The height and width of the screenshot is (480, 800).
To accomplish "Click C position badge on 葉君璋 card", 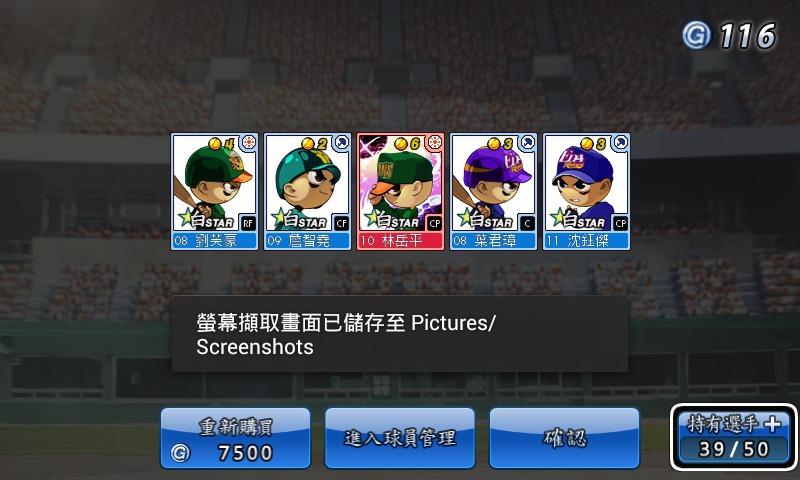I will tap(528, 223).
